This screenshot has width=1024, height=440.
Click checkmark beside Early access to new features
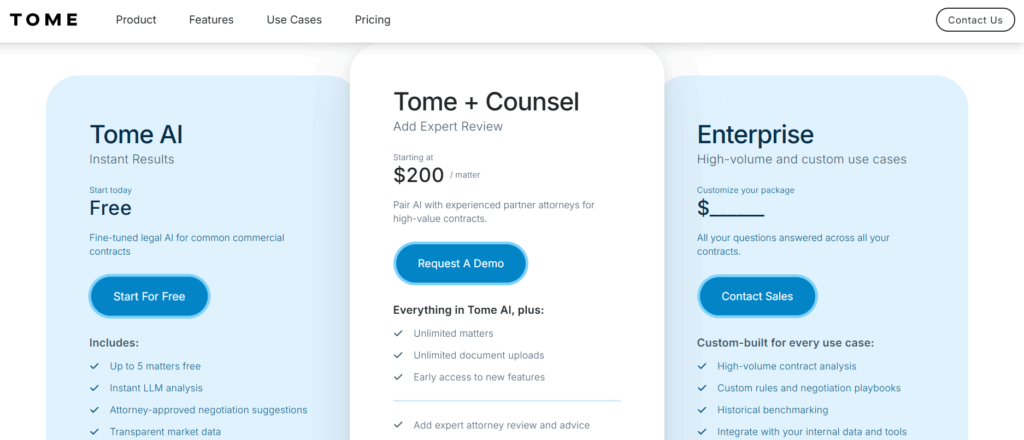[x=398, y=377]
